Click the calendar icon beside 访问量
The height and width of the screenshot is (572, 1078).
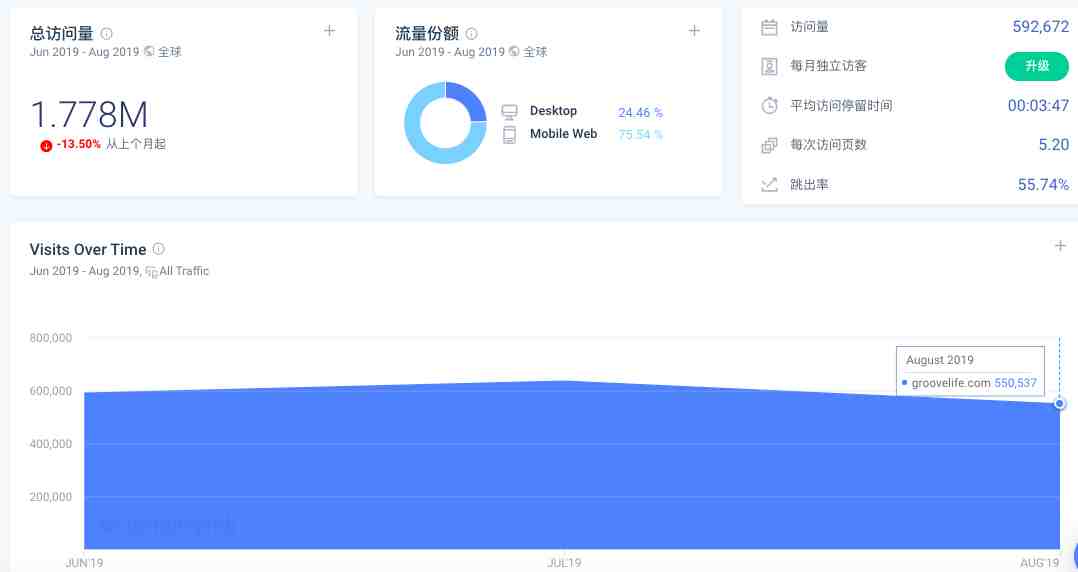(769, 28)
